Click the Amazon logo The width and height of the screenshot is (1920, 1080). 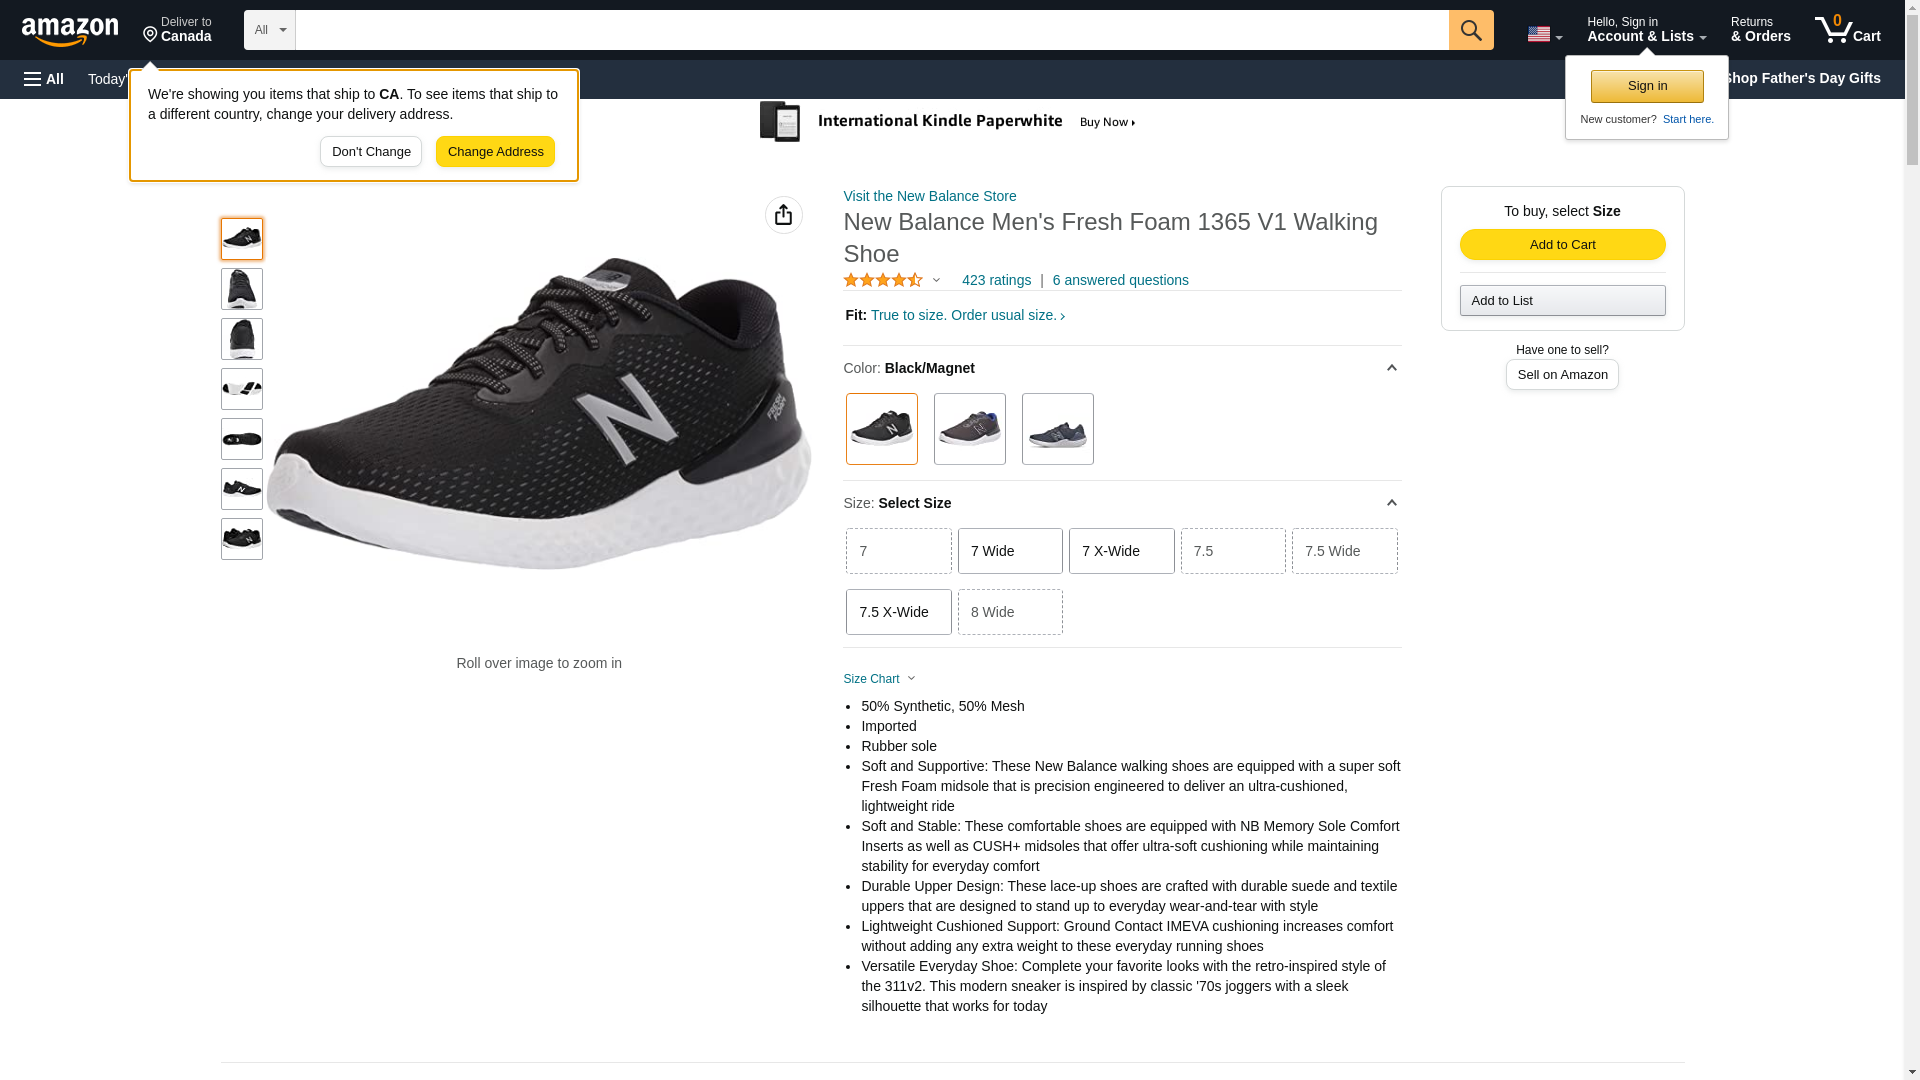click(x=70, y=31)
